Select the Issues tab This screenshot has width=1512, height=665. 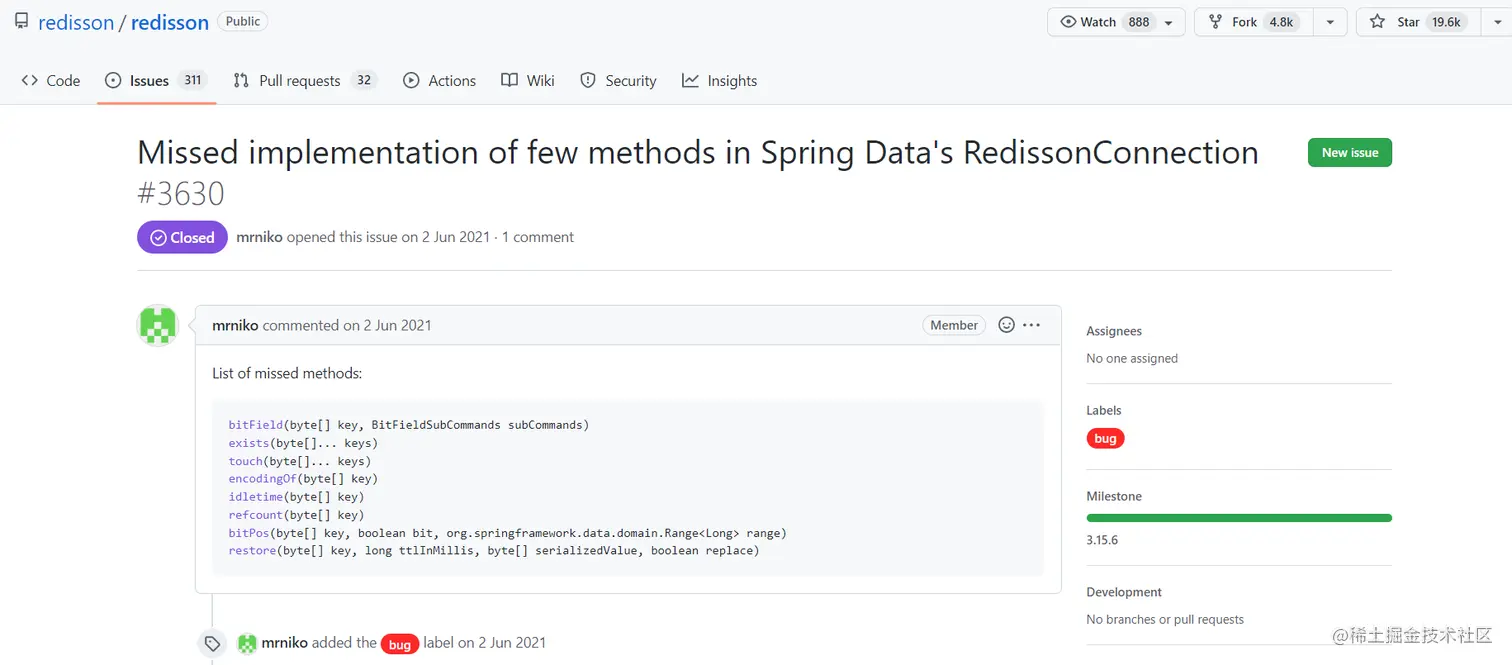(156, 80)
